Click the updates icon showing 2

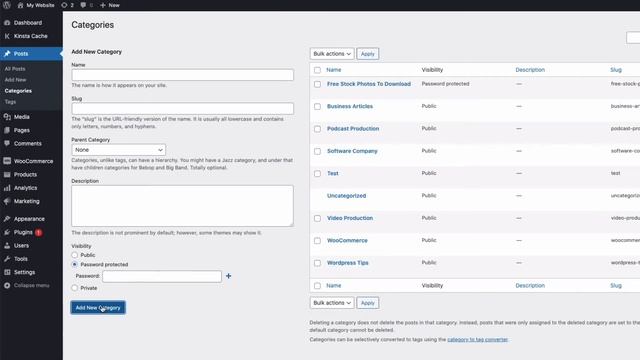tap(64, 5)
